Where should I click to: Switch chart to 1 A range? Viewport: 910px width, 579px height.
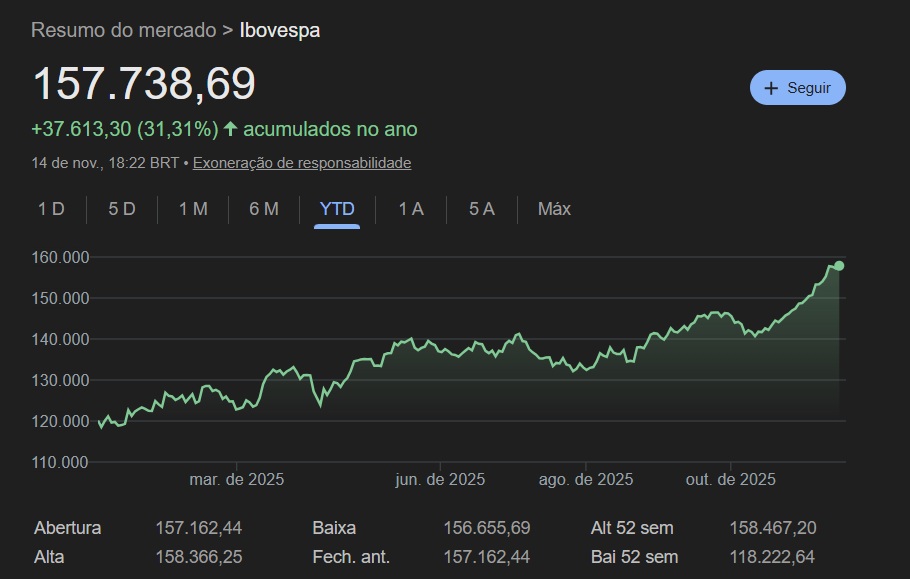(411, 209)
